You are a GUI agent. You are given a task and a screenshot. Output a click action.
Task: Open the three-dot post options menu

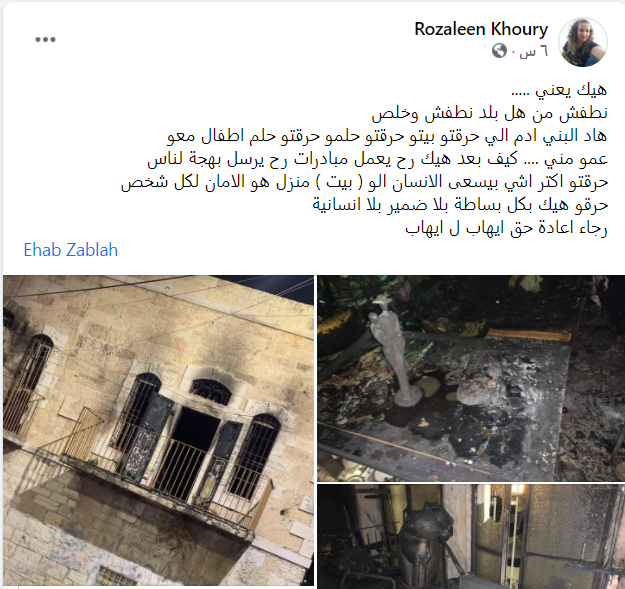[45, 39]
